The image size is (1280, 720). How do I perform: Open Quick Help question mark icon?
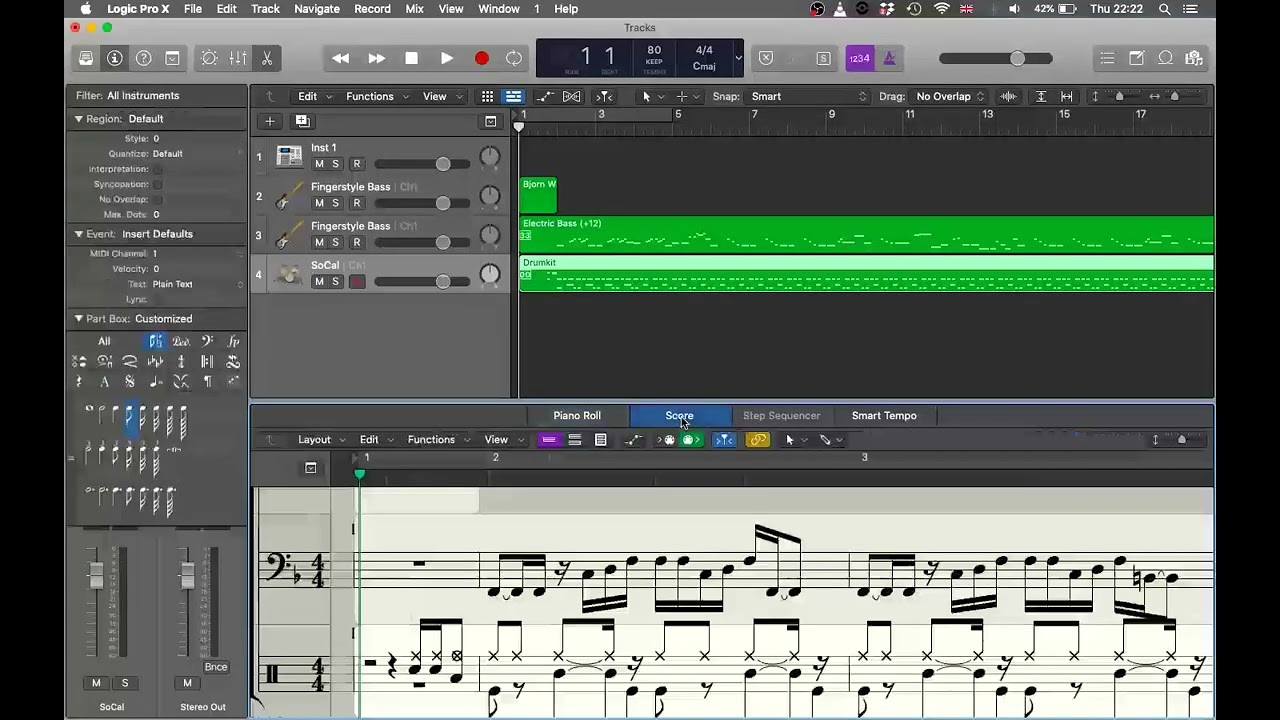(x=143, y=58)
